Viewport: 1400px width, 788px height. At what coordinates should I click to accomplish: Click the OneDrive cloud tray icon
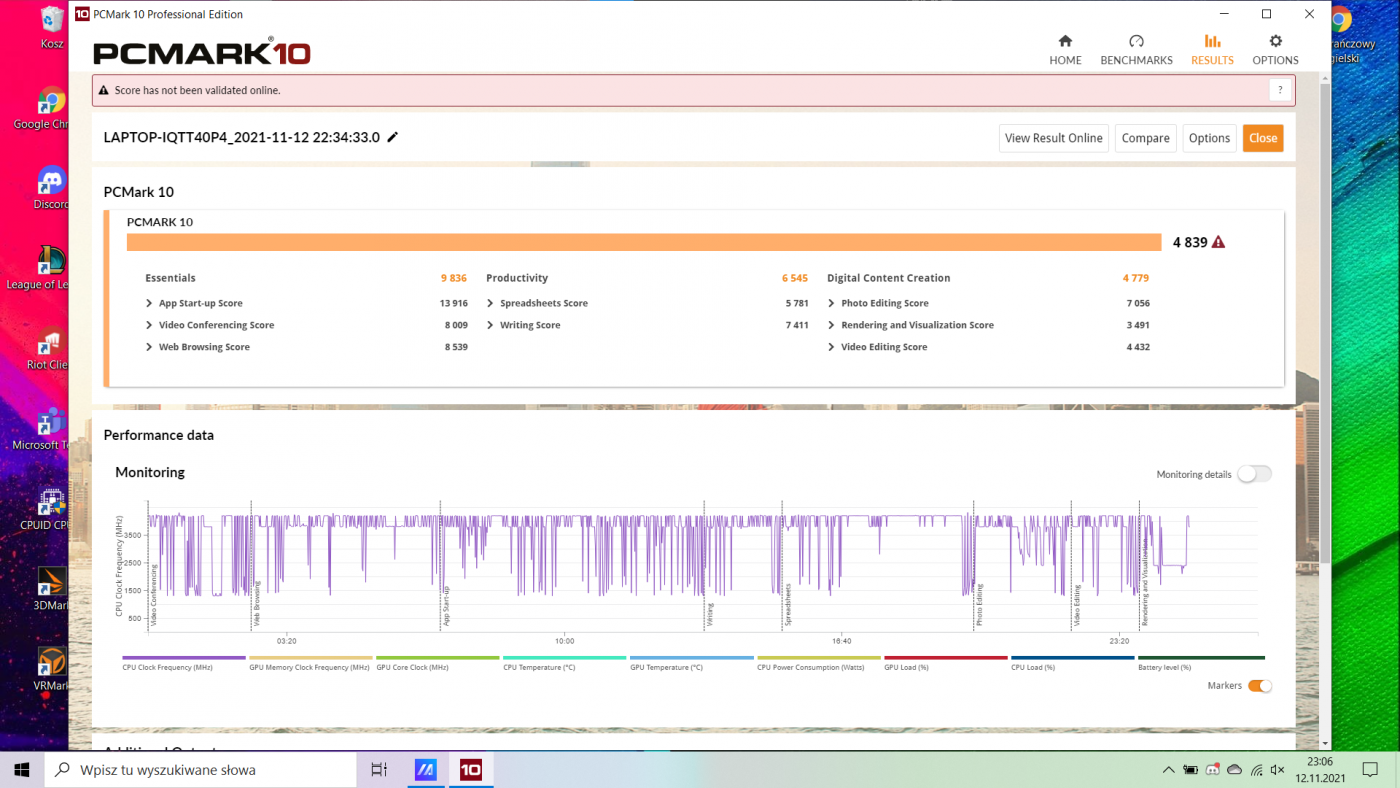pos(1234,770)
